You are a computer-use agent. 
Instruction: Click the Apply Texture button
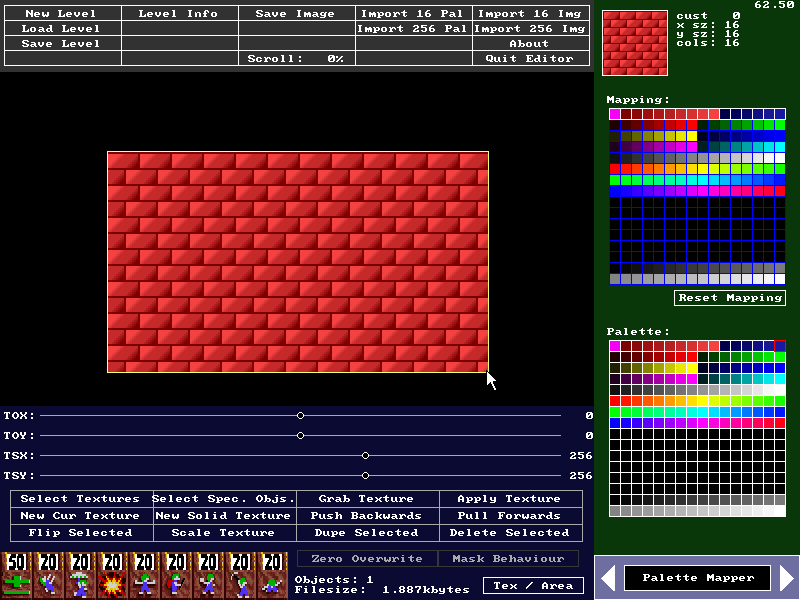click(x=509, y=498)
